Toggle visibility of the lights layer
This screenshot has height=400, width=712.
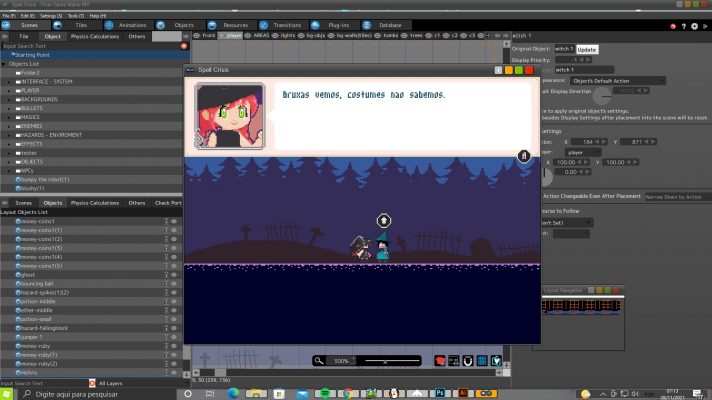275,35
